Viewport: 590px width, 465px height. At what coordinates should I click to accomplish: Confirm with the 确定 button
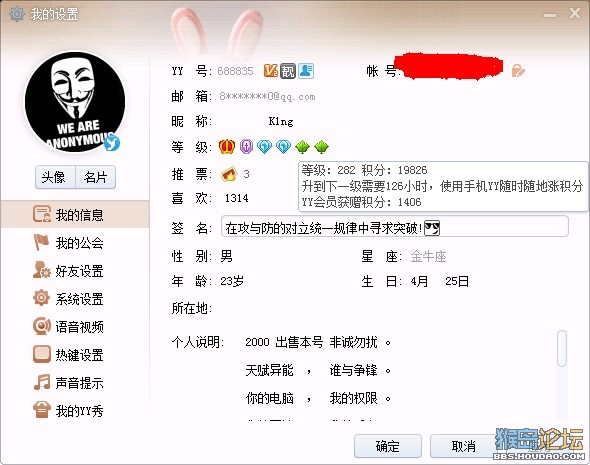point(388,446)
